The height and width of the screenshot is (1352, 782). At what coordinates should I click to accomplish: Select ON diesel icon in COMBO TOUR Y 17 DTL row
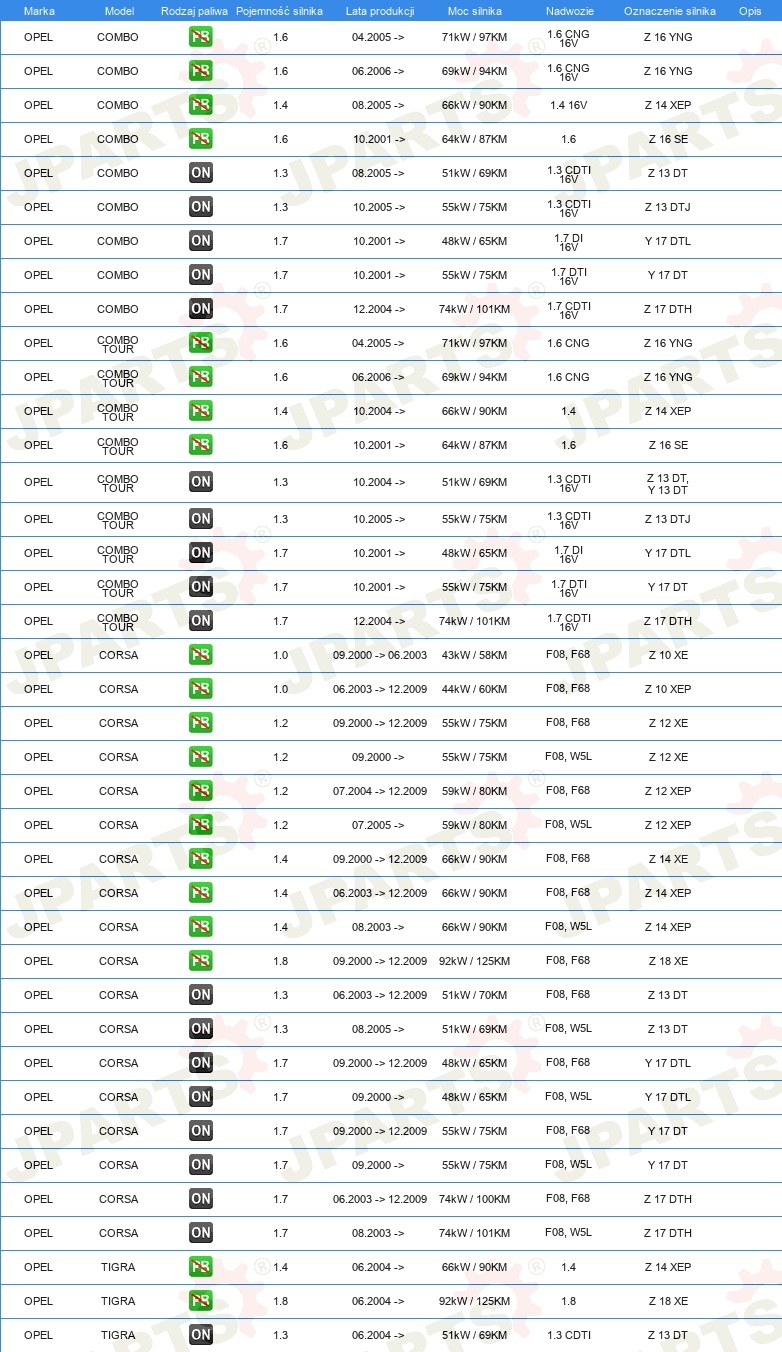pyautogui.click(x=200, y=553)
